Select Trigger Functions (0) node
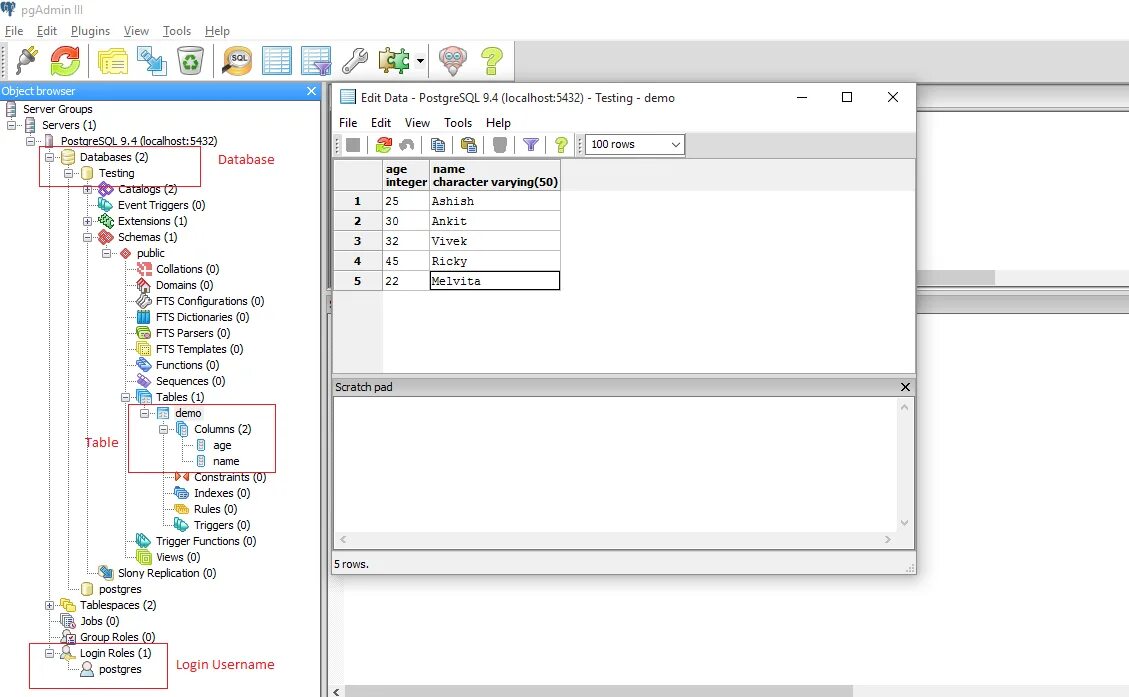The height and width of the screenshot is (697, 1129). coord(206,541)
